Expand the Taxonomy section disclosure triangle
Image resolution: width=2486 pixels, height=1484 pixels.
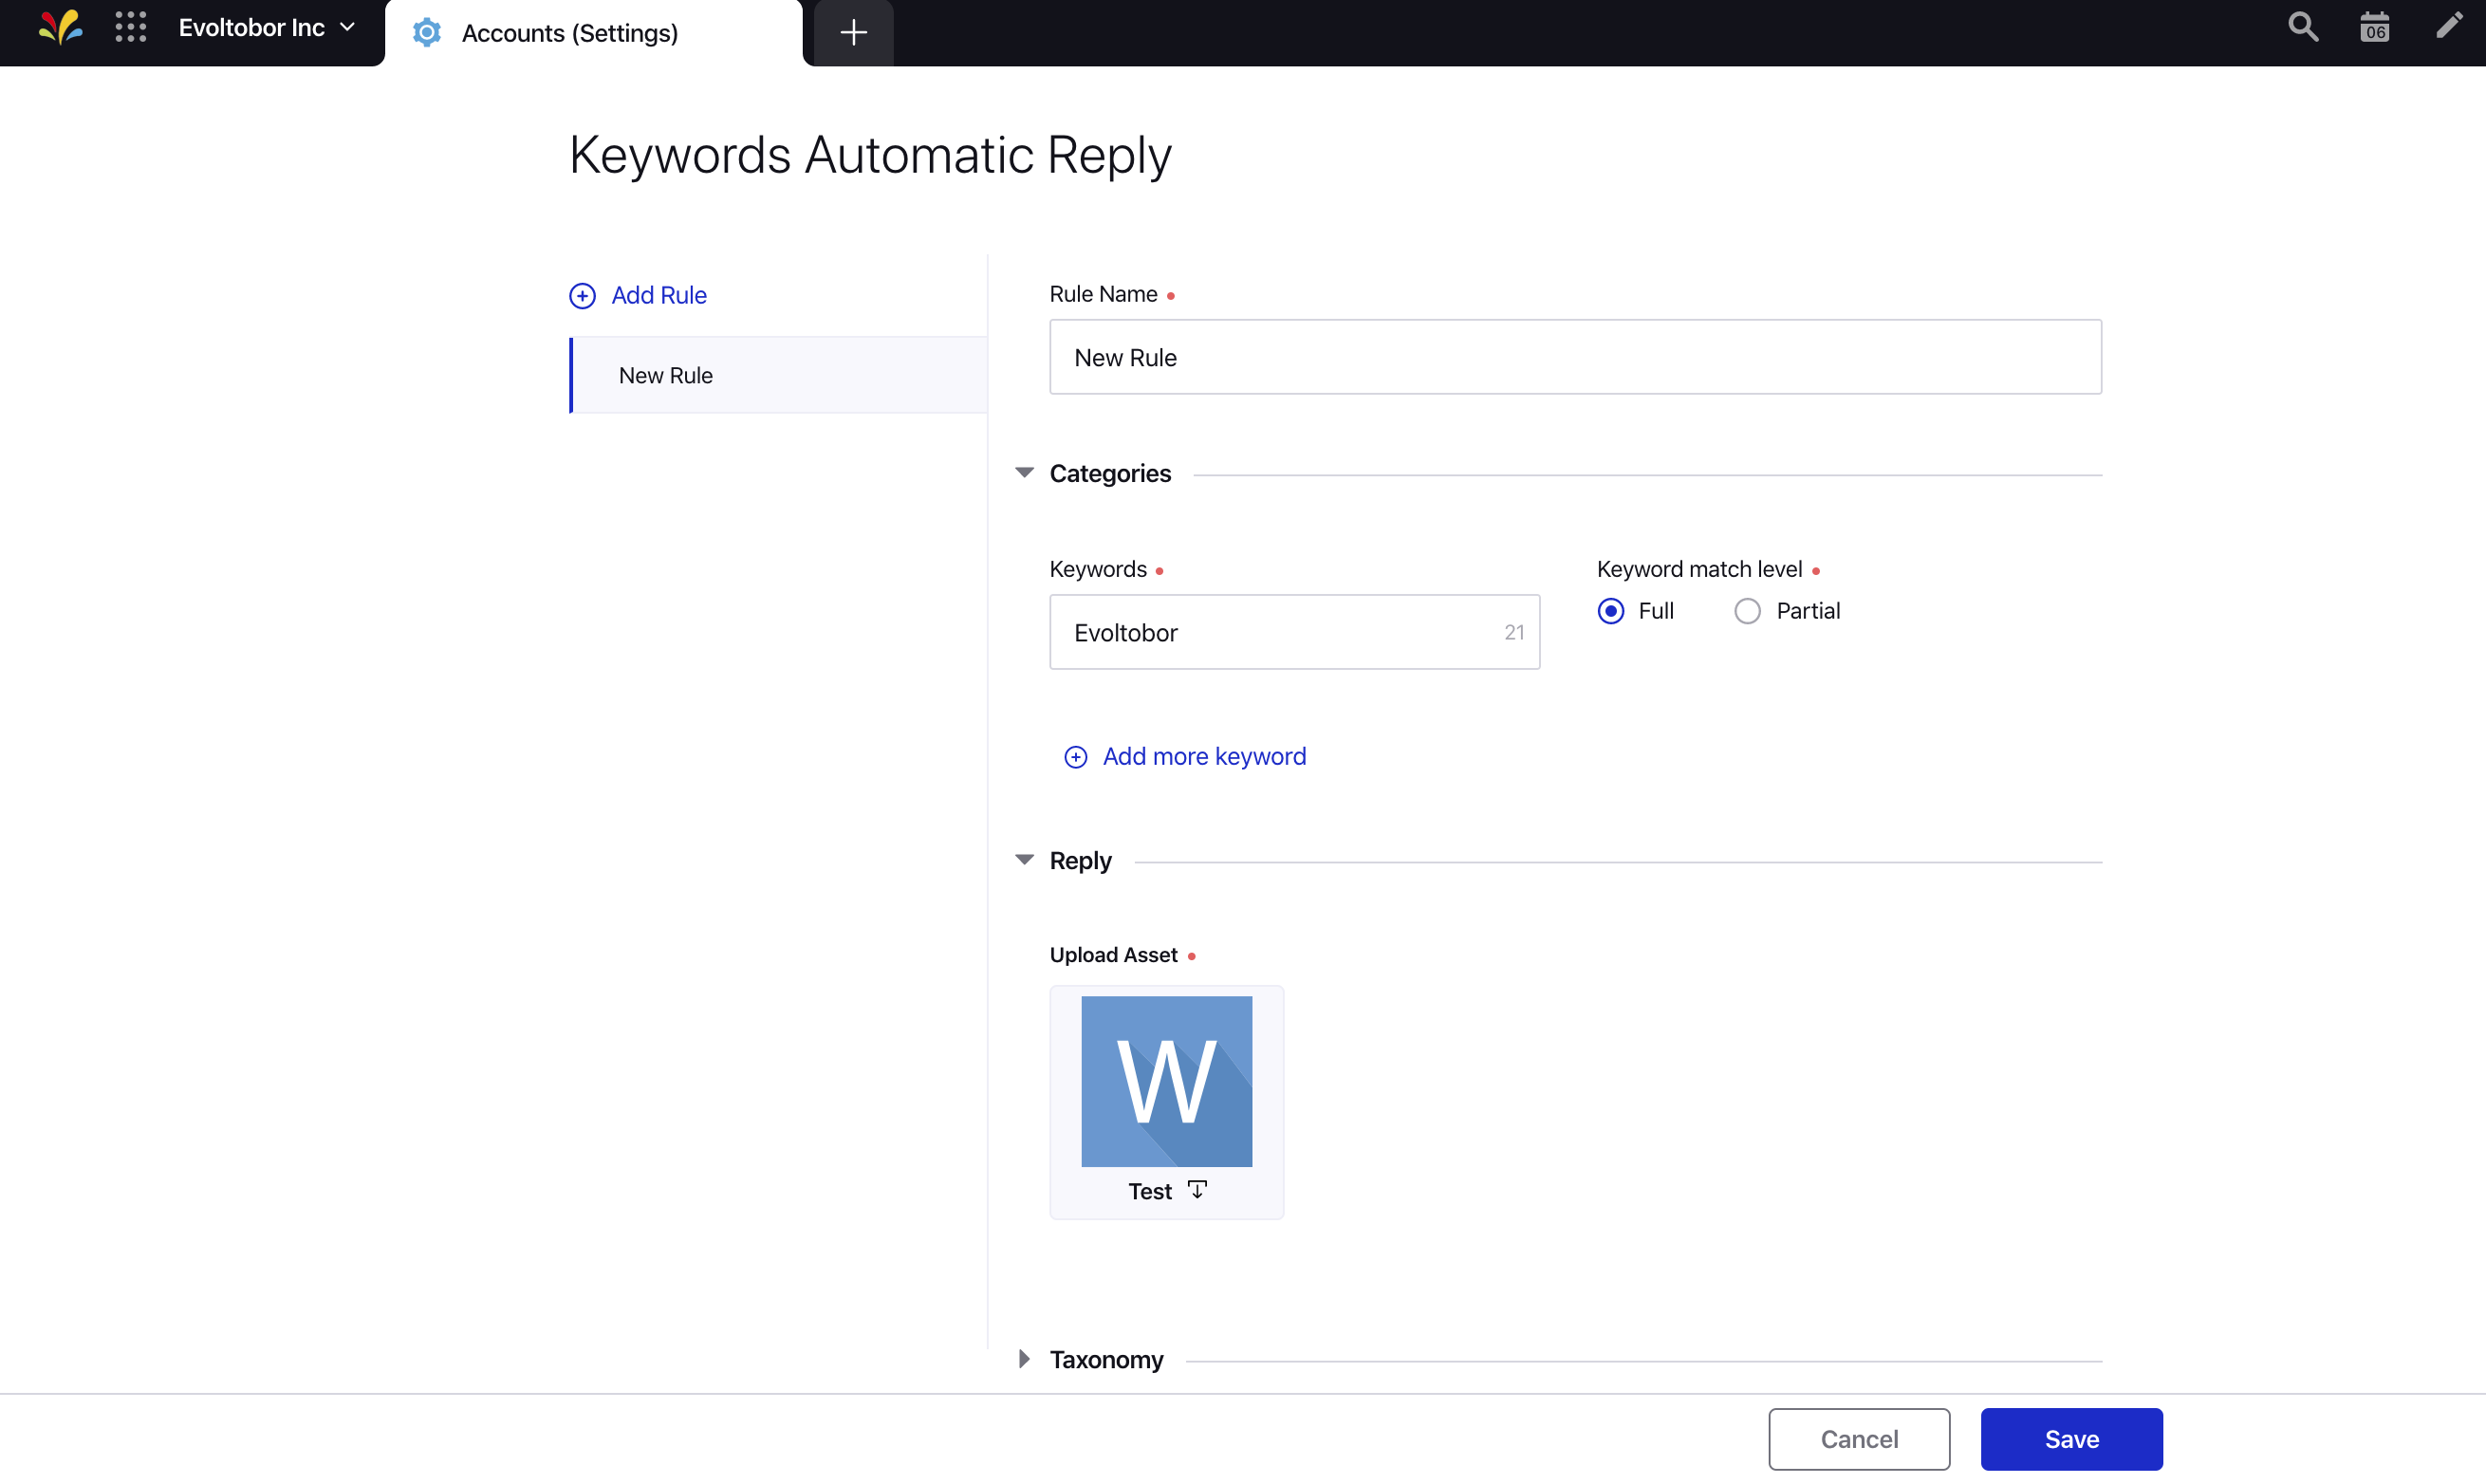(x=1025, y=1359)
